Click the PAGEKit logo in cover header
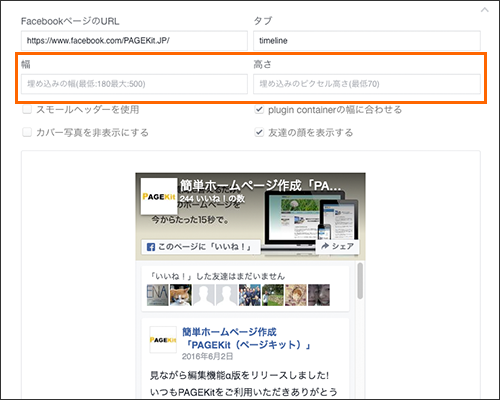Viewport: 500px width, 400px height. click(x=159, y=196)
